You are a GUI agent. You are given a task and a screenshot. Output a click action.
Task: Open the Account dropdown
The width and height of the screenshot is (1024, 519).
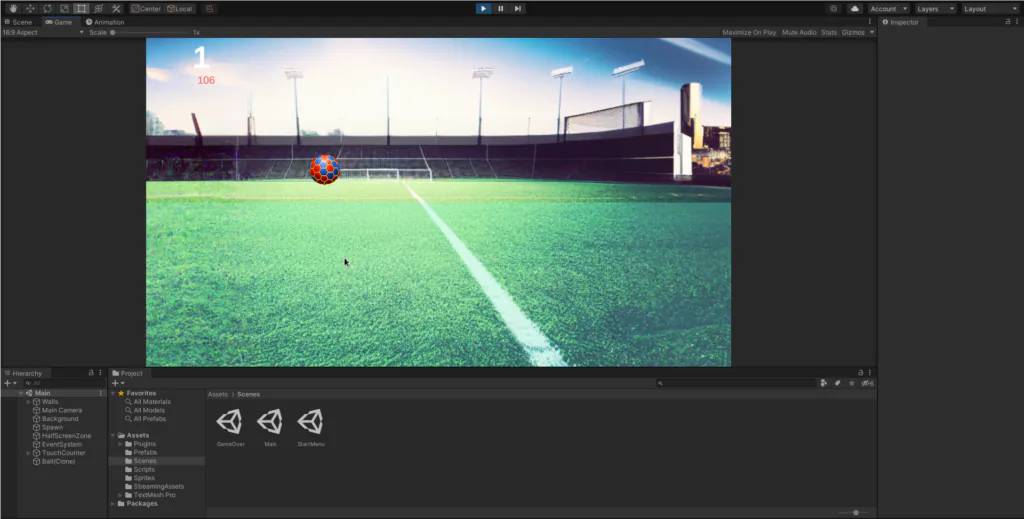point(888,8)
